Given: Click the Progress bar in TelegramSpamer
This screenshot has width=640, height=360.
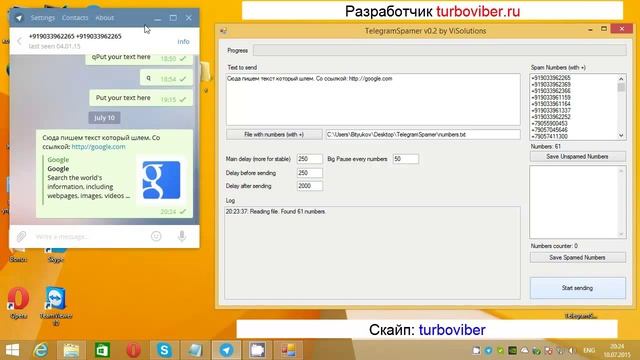Looking at the screenshot, I should point(439,51).
